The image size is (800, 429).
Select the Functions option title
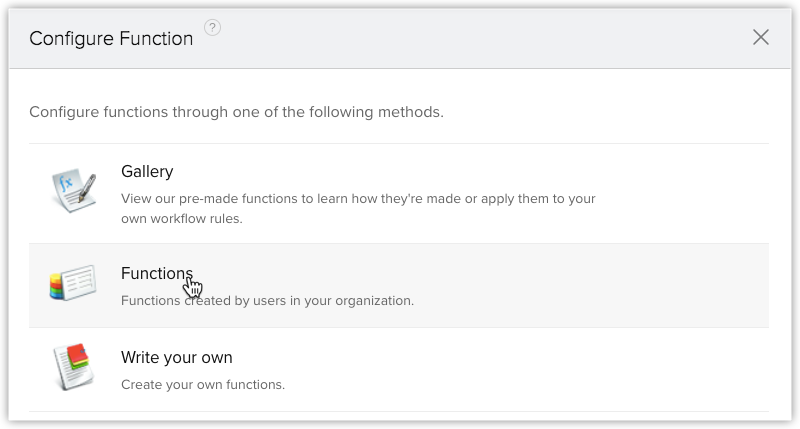tap(157, 273)
